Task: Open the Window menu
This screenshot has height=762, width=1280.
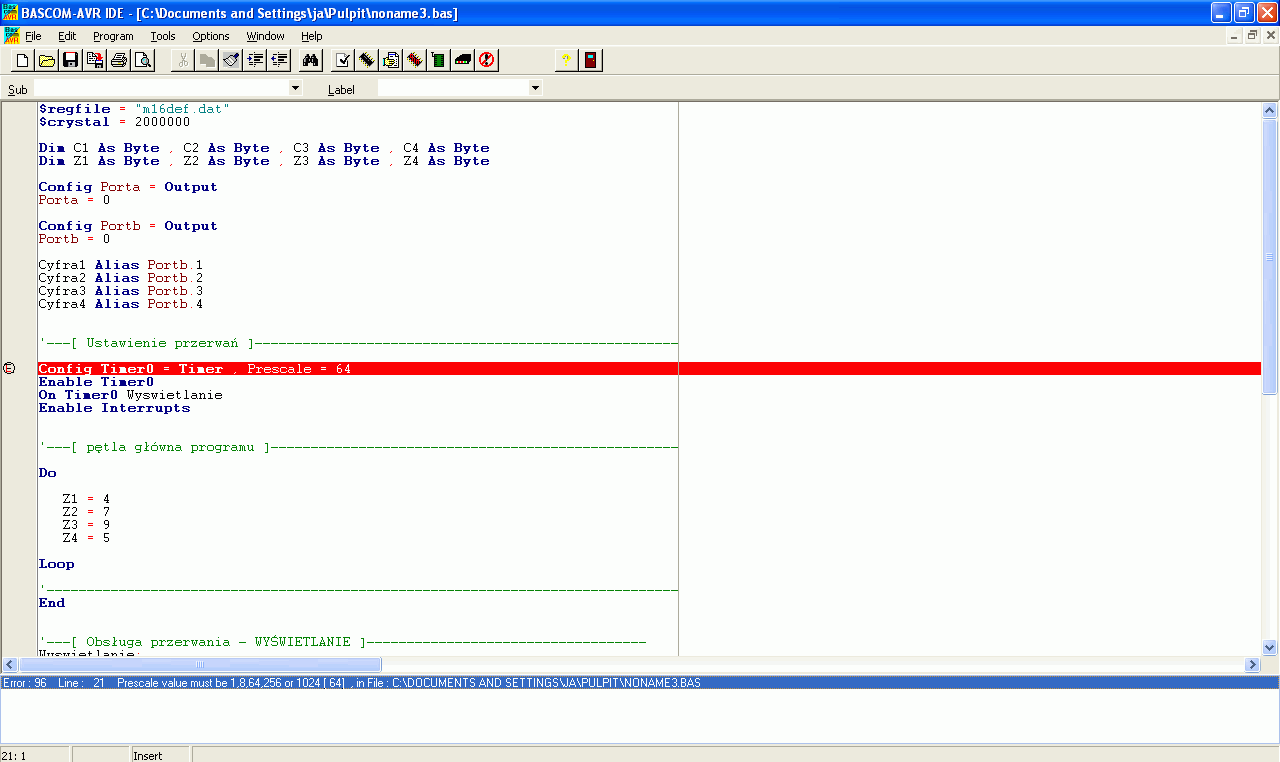Action: pos(266,36)
